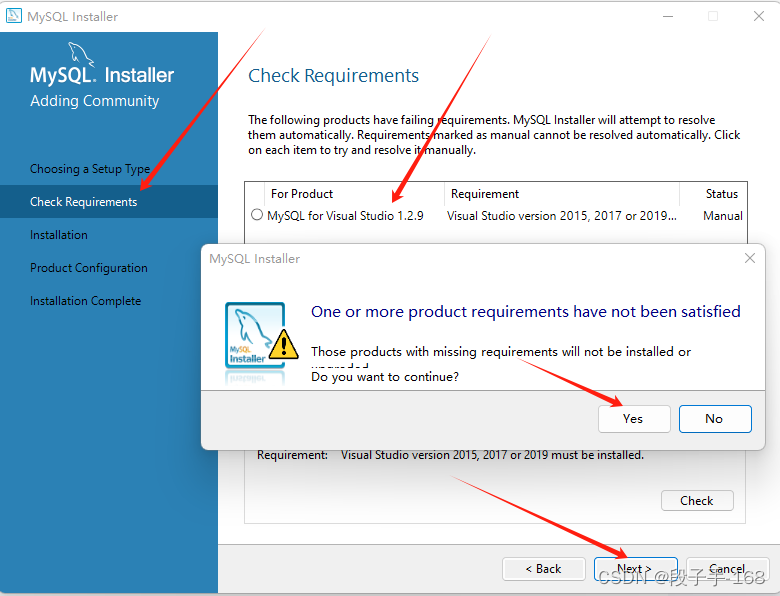
Task: Click the For Product column header
Action: pos(354,194)
